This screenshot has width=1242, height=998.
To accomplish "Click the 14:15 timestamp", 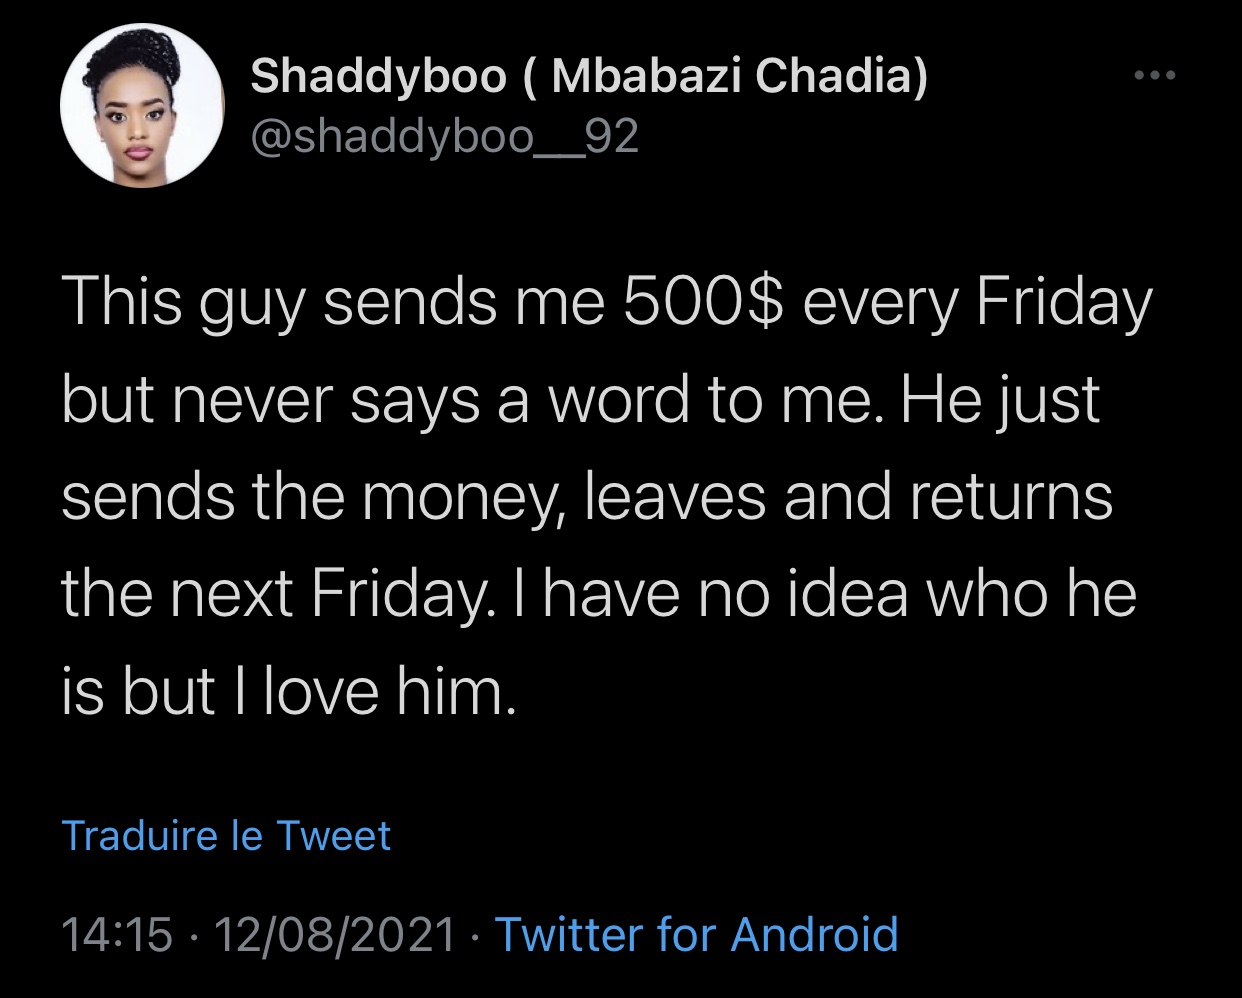I will pos(117,934).
